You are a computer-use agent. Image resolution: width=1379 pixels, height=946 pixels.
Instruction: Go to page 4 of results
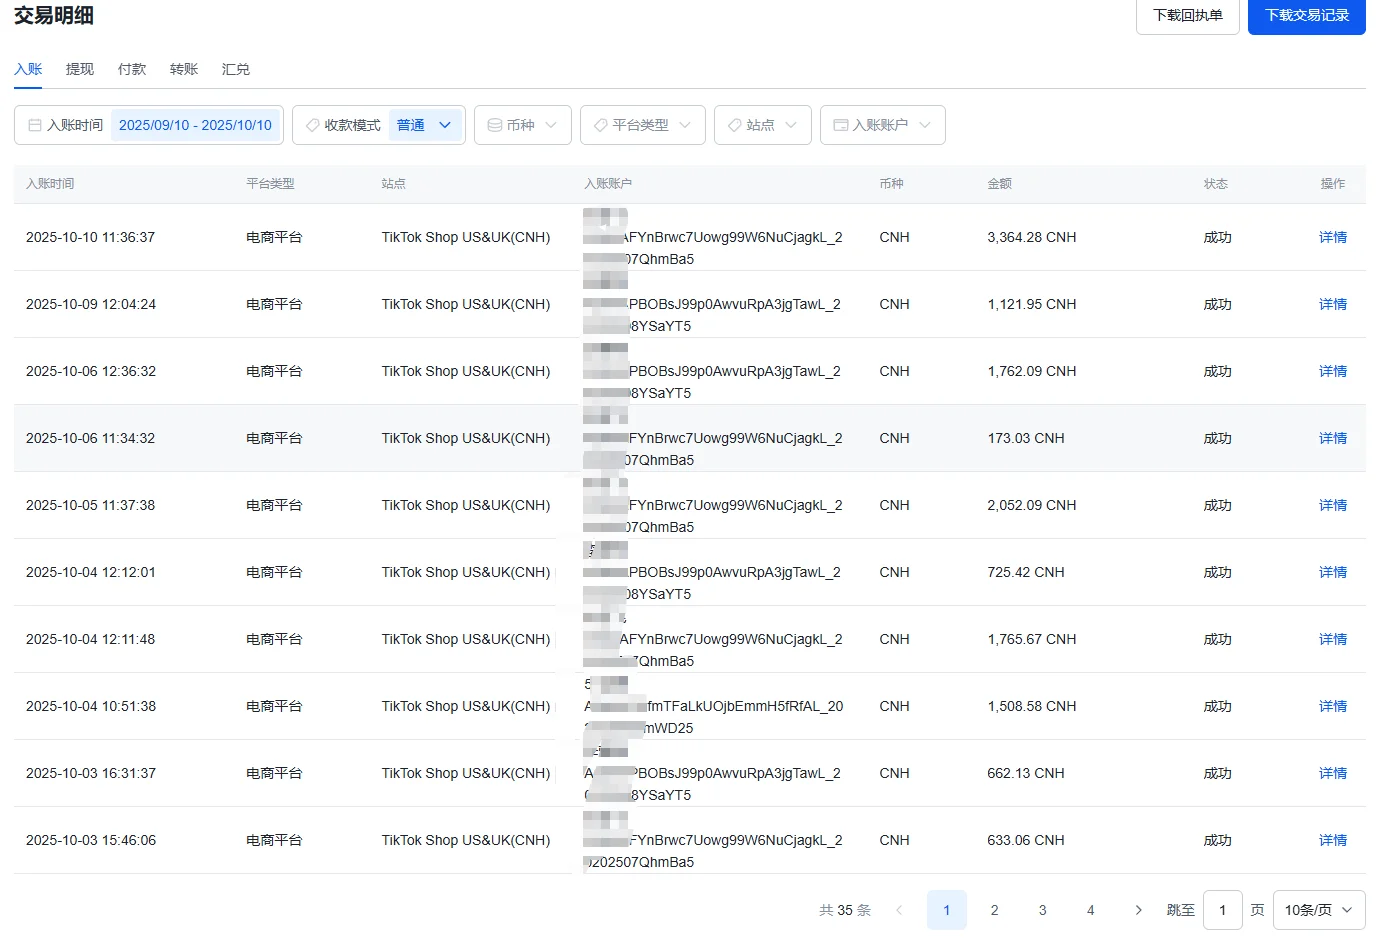tap(1090, 910)
